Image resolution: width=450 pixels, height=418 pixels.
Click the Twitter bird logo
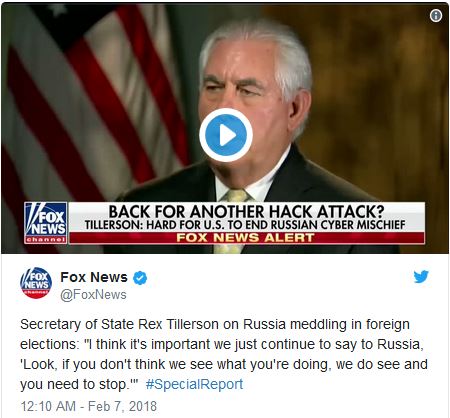(421, 277)
